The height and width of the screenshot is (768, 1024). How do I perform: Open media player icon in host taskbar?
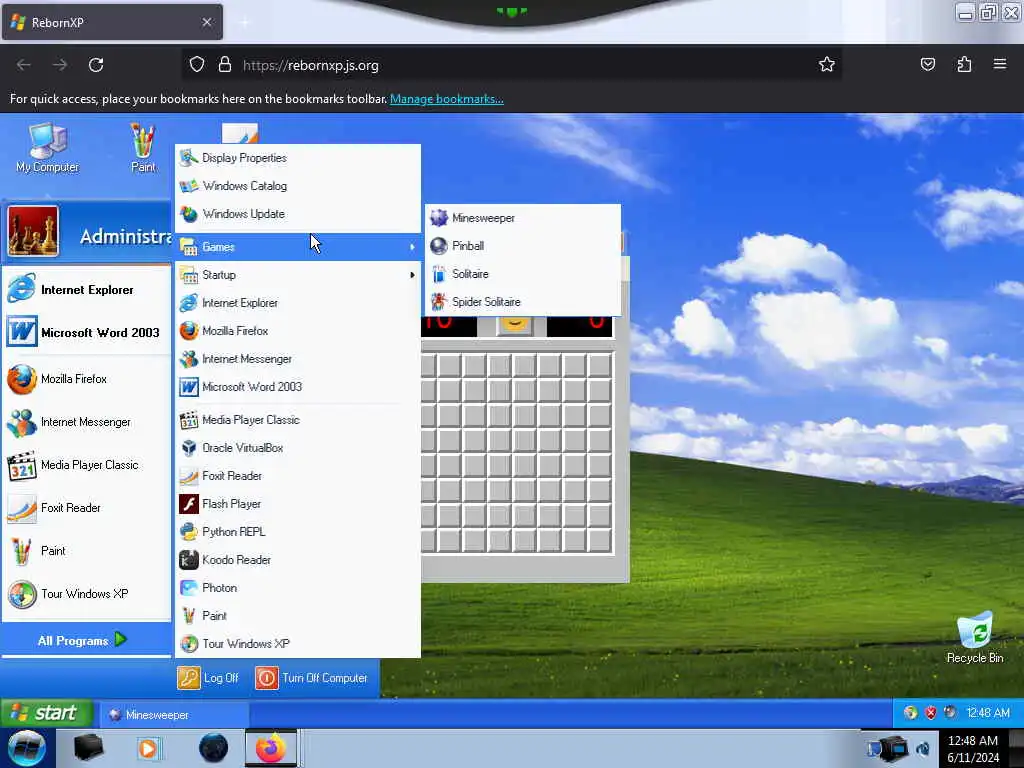tap(148, 748)
